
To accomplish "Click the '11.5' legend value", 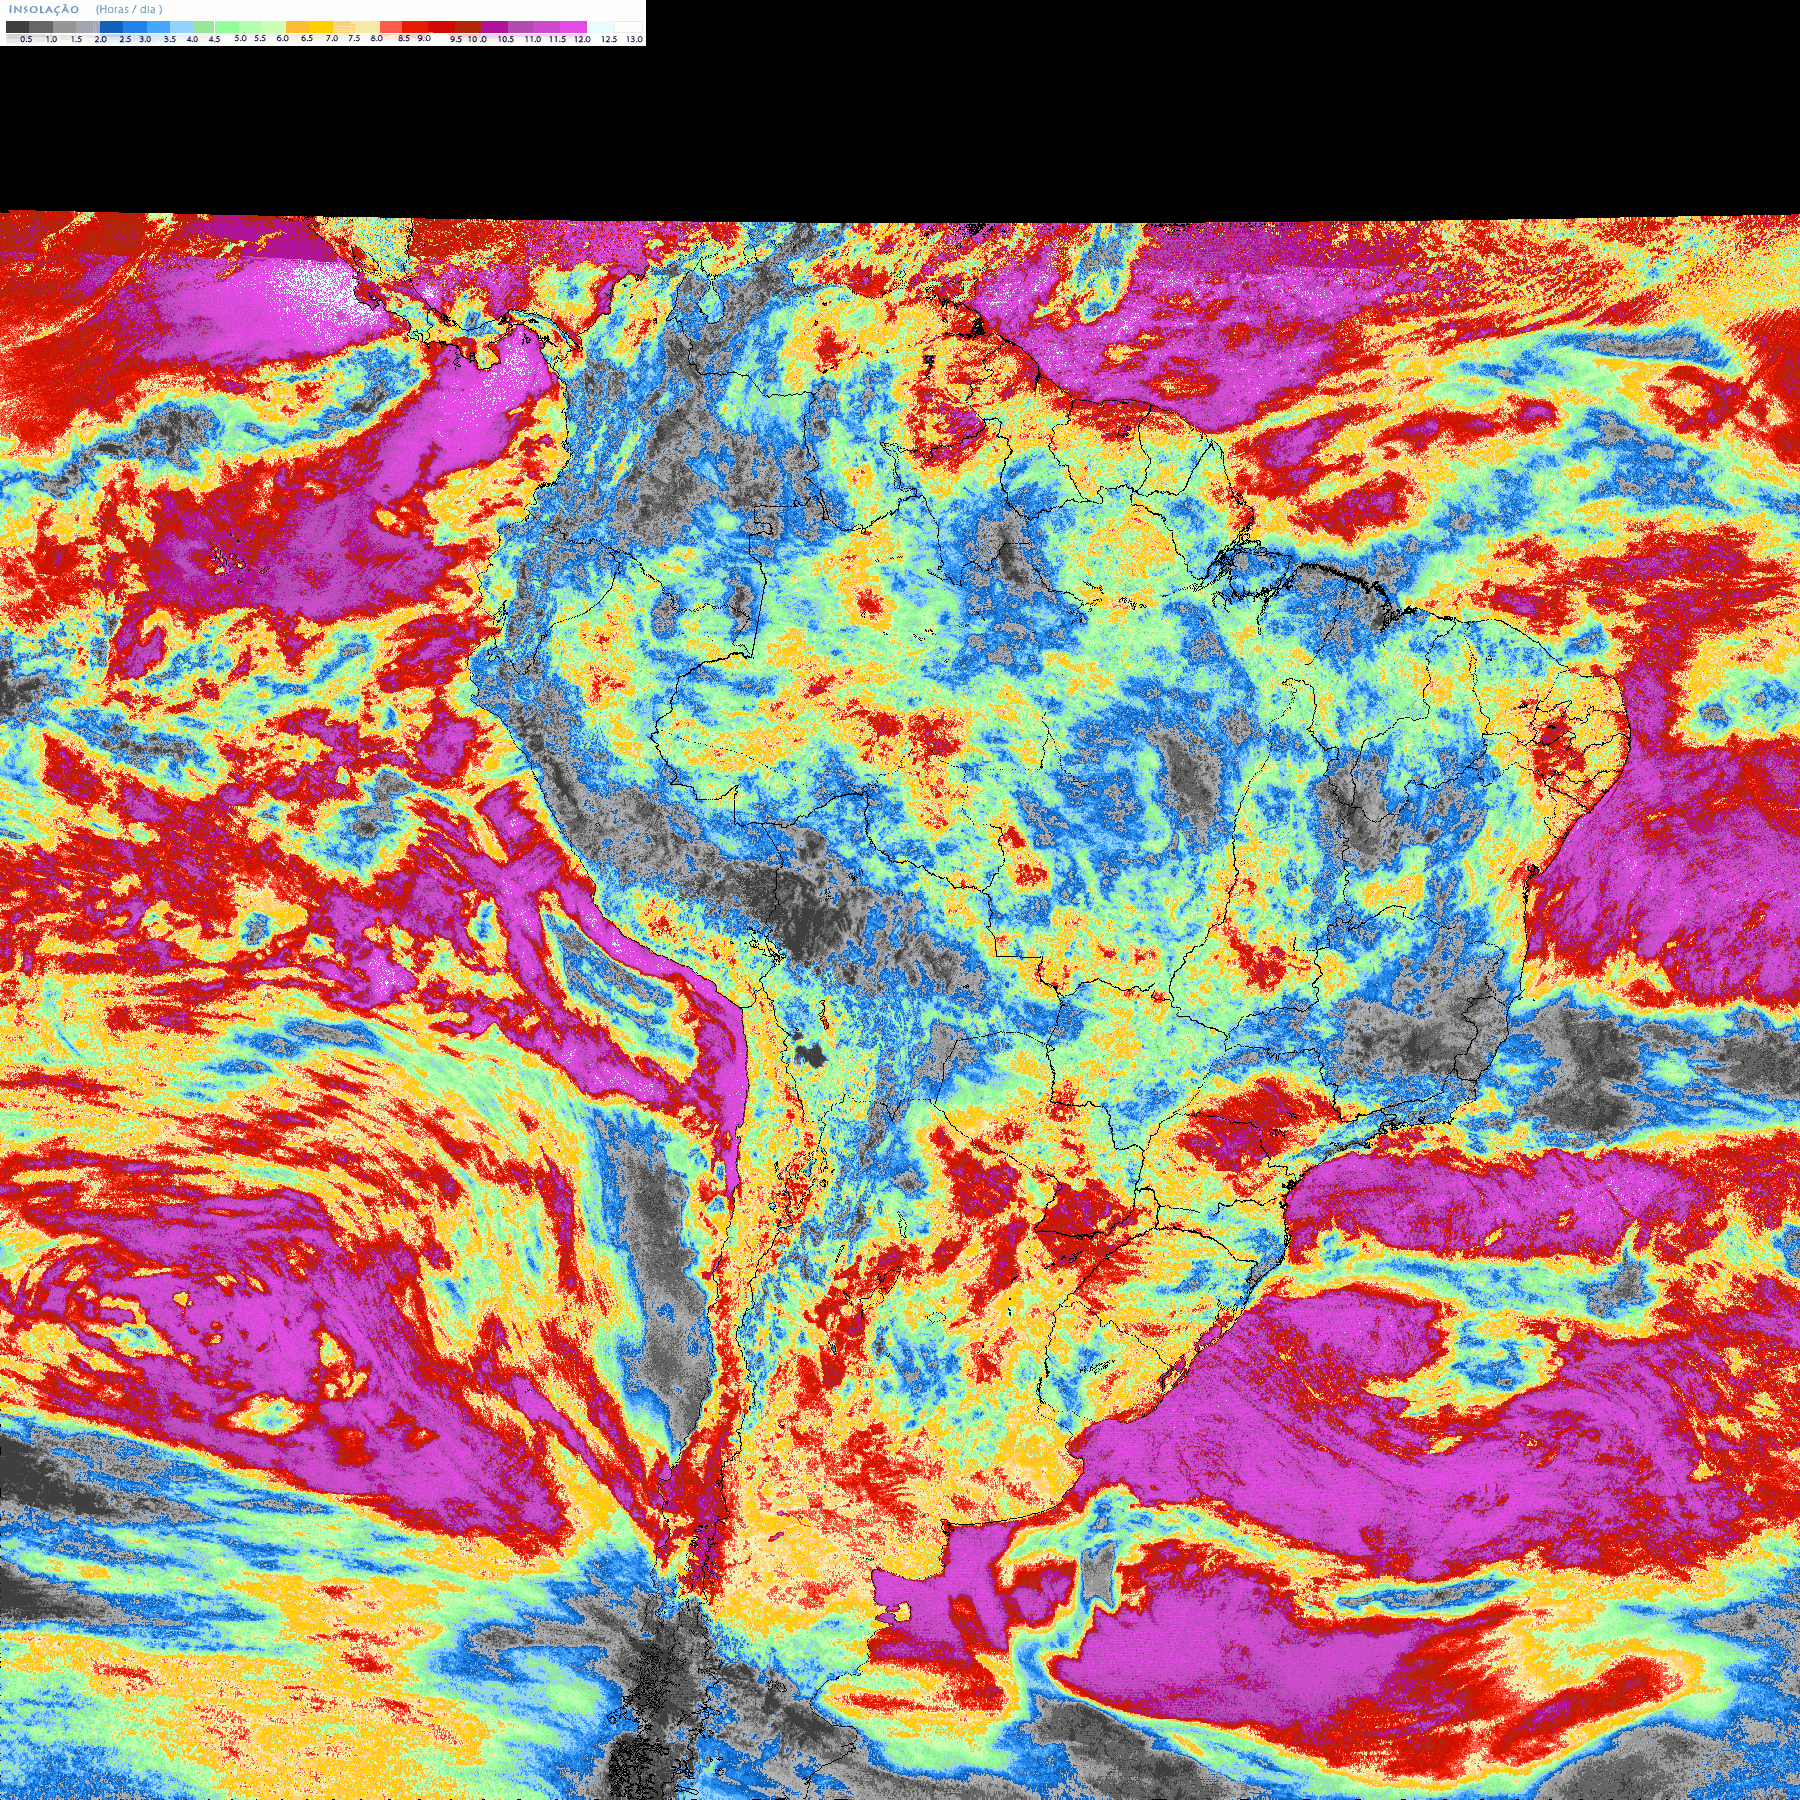I will (x=557, y=39).
